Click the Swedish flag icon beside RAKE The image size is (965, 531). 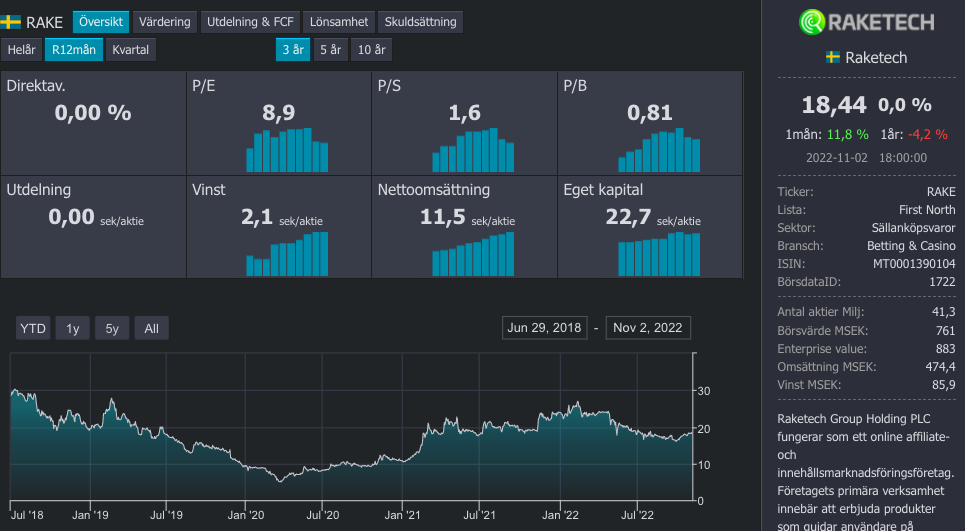click(x=12, y=22)
